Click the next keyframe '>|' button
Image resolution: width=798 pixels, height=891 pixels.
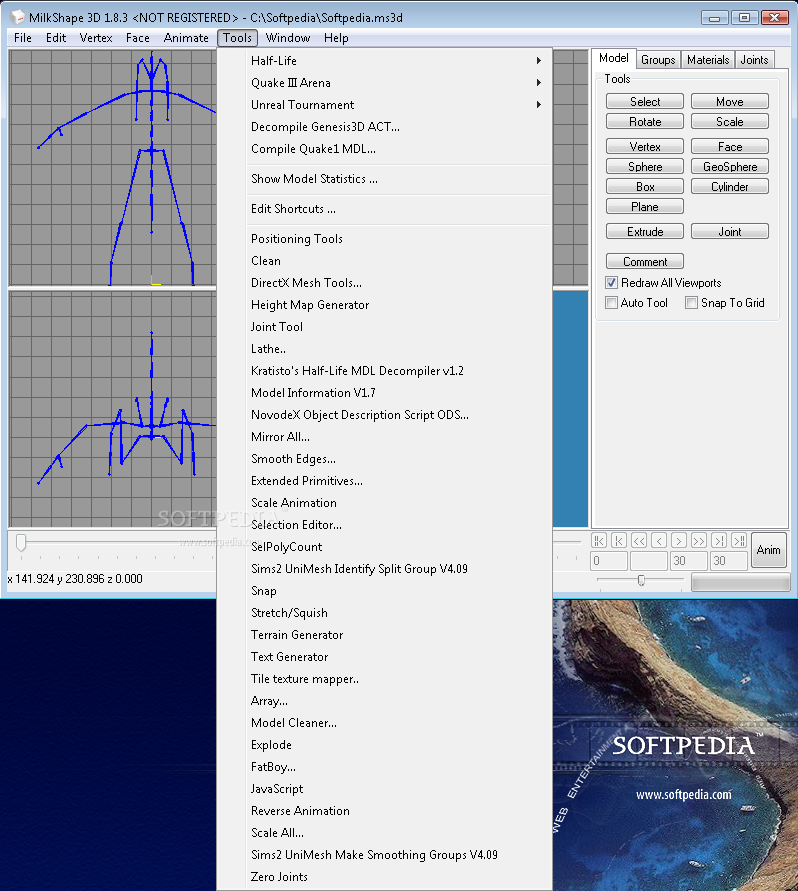(719, 540)
